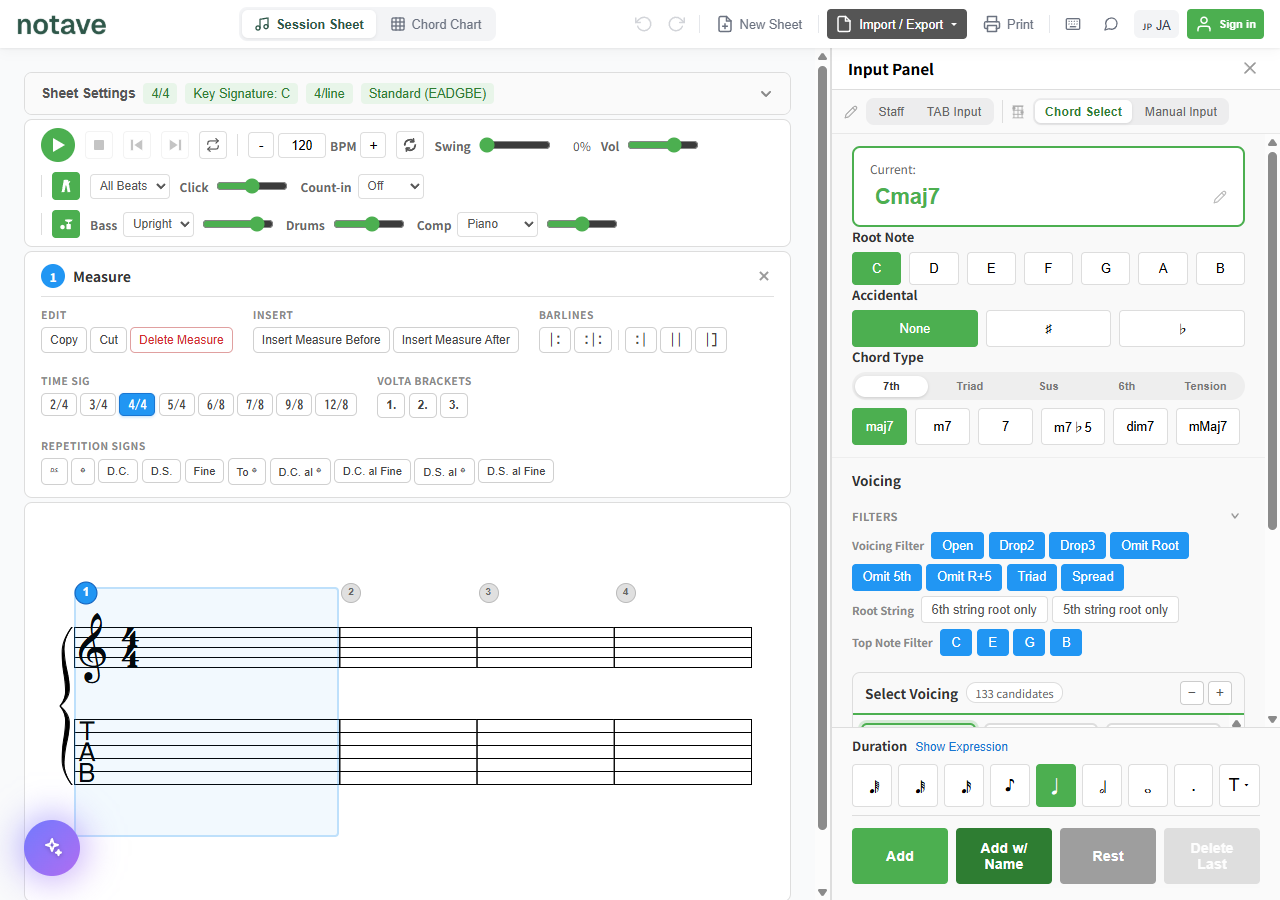The width and height of the screenshot is (1280, 900).
Task: Open the Sus chord type tab
Action: click(1048, 386)
